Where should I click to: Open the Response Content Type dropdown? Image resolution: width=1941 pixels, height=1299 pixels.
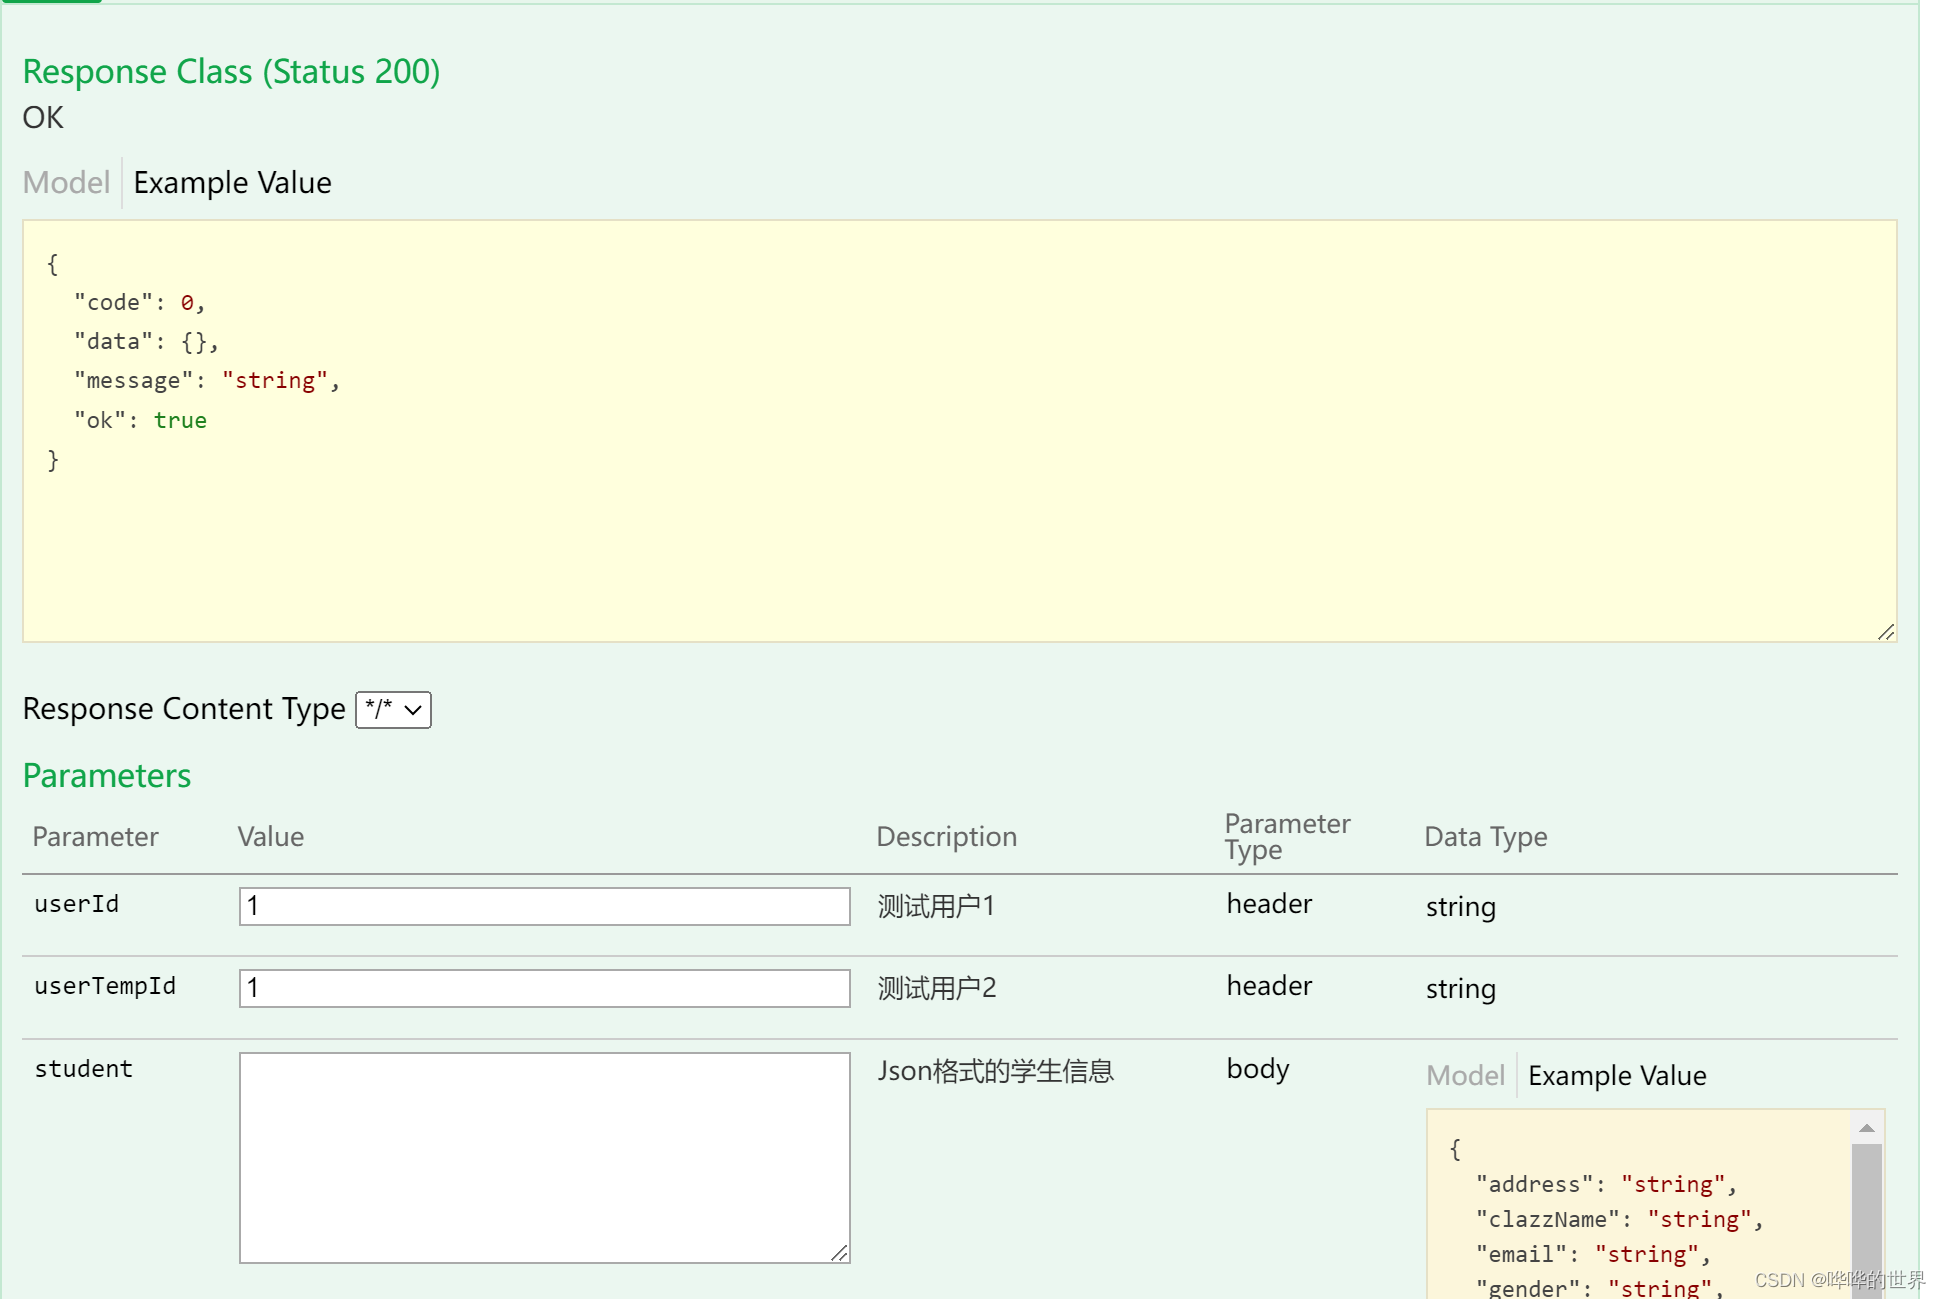click(393, 710)
